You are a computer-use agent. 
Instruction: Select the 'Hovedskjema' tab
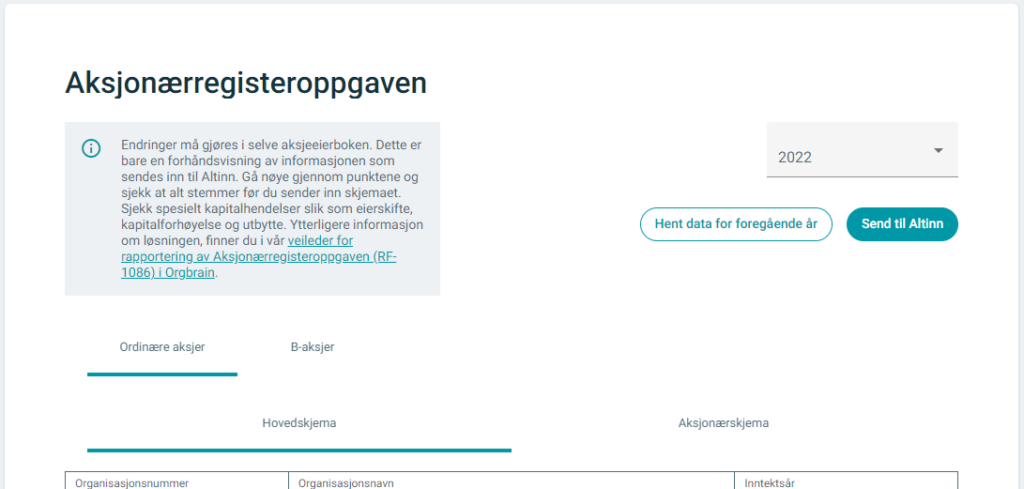(299, 423)
